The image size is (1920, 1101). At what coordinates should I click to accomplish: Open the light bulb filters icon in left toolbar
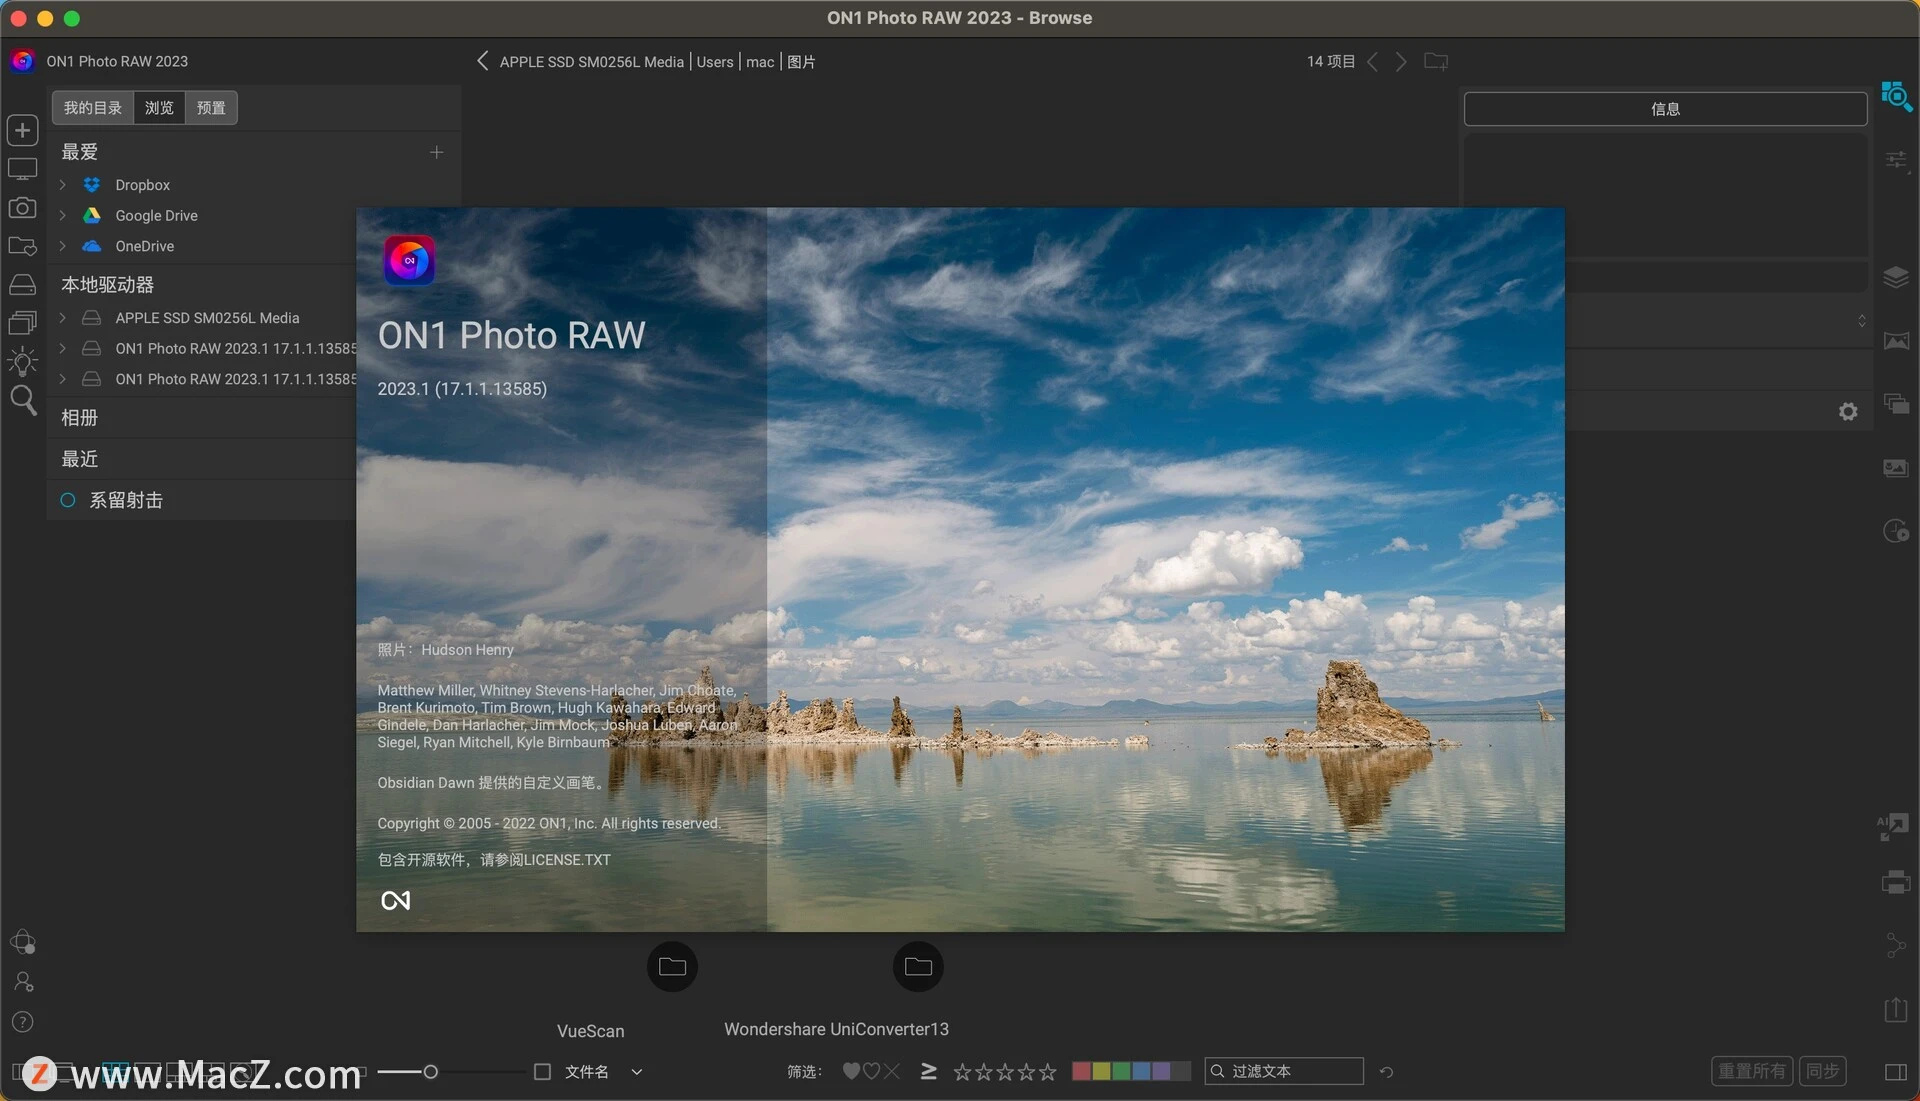tap(22, 361)
